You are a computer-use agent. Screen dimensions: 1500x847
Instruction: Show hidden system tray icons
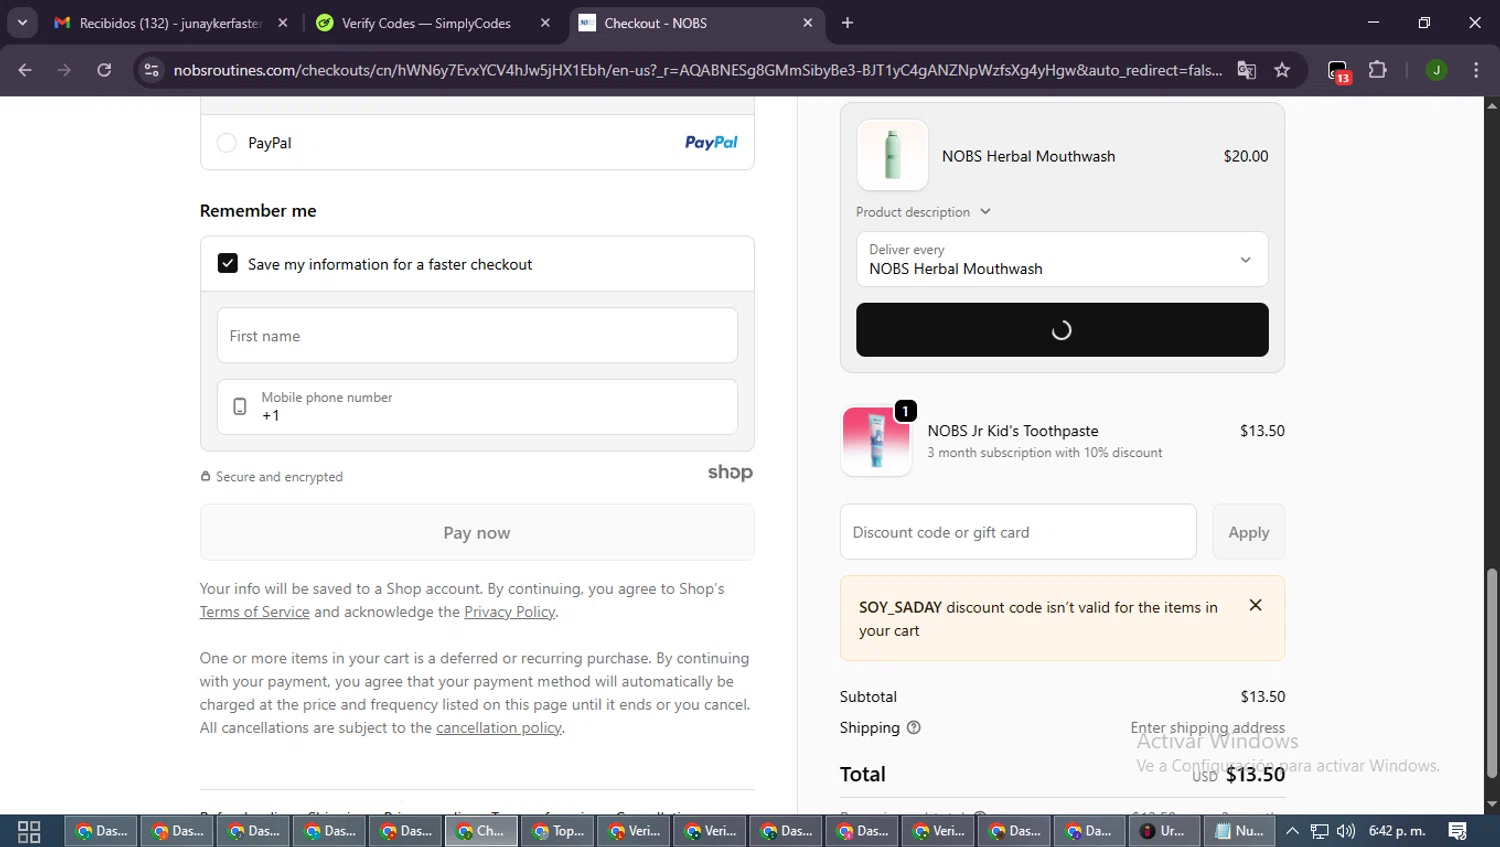[1292, 831]
